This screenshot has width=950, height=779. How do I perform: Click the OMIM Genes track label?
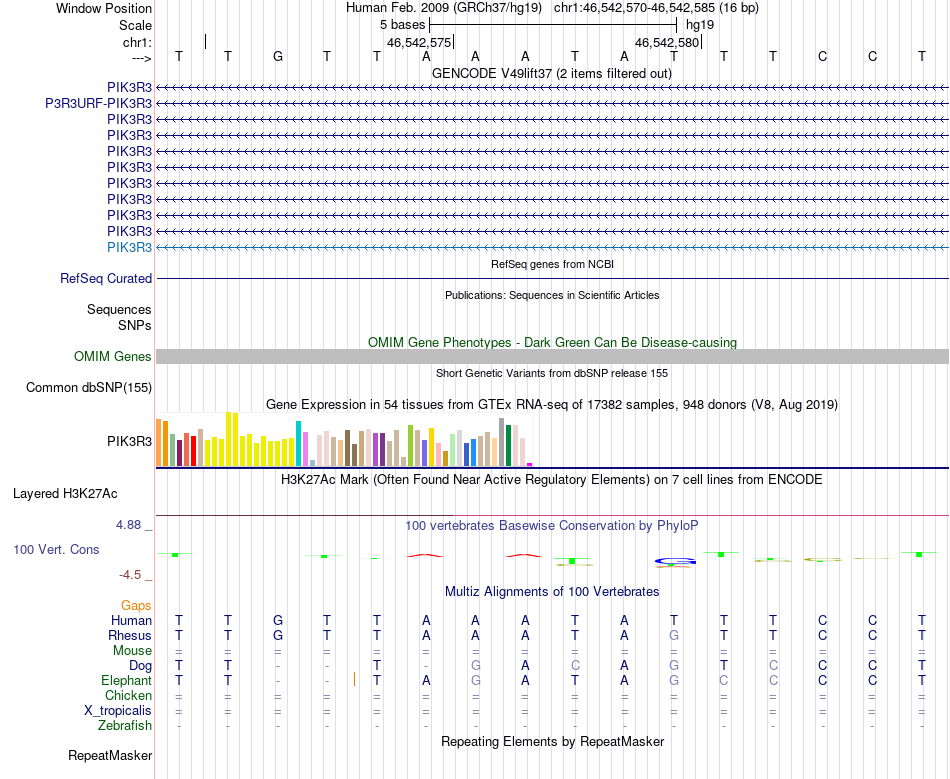click(113, 356)
